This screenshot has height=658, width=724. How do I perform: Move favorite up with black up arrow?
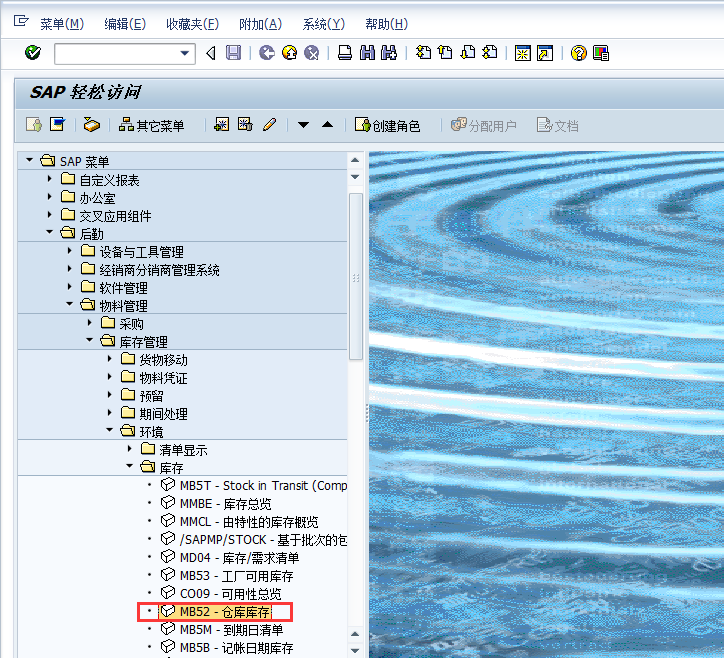tap(327, 125)
